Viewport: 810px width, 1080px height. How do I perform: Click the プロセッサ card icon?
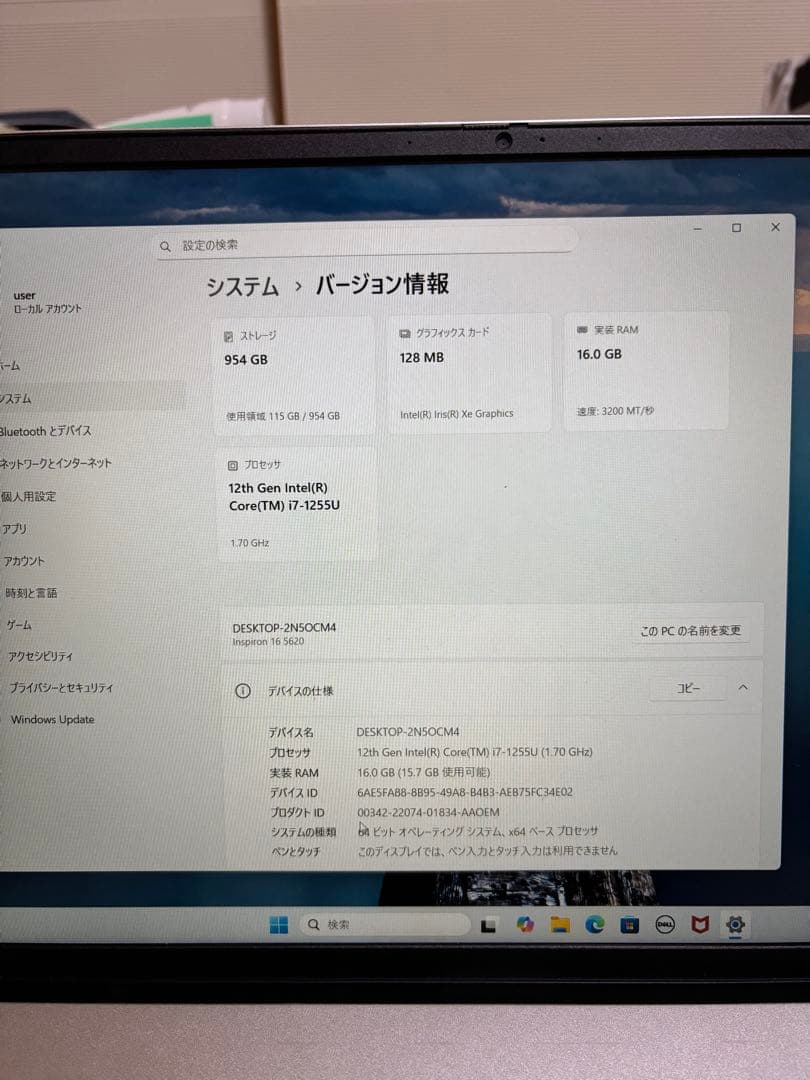click(232, 464)
